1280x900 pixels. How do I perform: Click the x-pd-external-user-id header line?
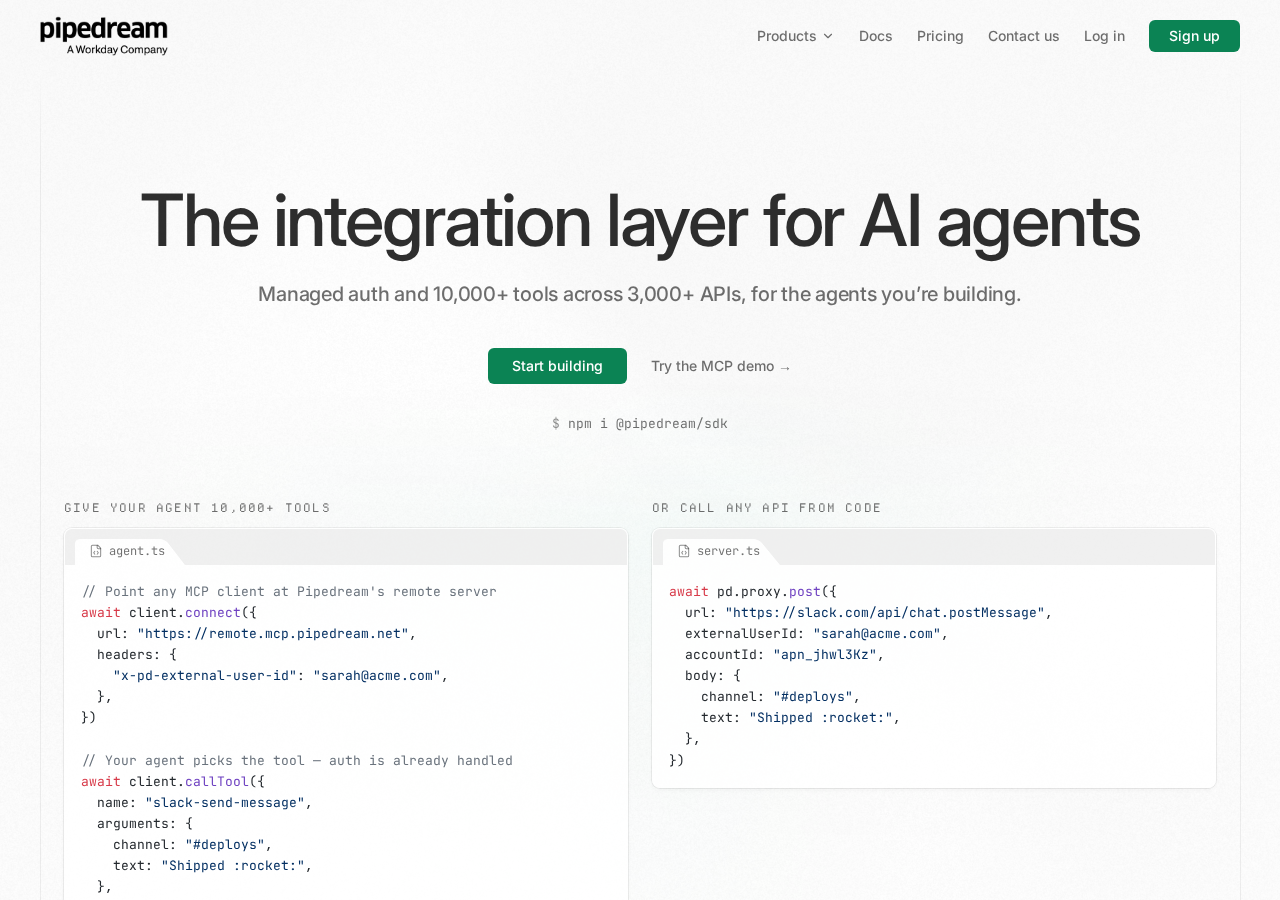[281, 676]
